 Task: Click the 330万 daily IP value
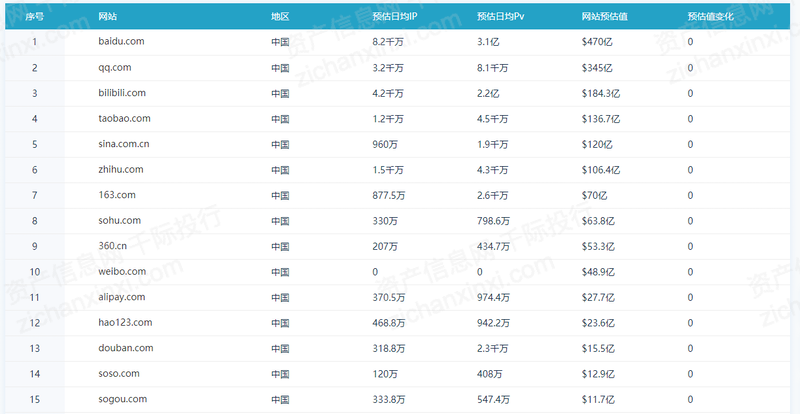[385, 221]
